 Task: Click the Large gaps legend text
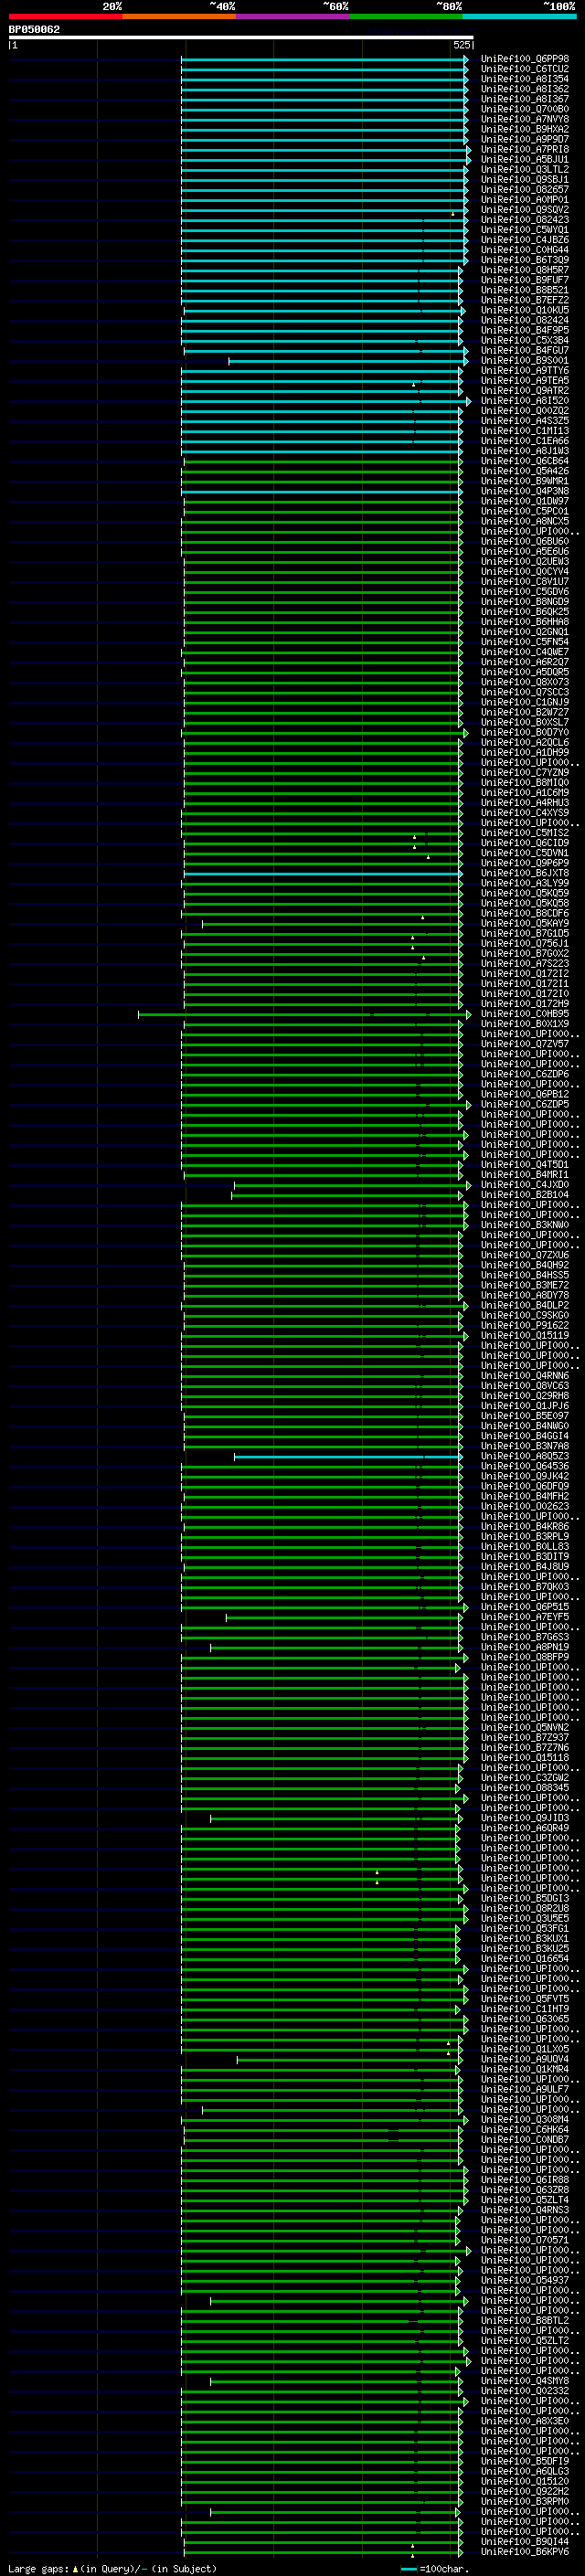112,2569
